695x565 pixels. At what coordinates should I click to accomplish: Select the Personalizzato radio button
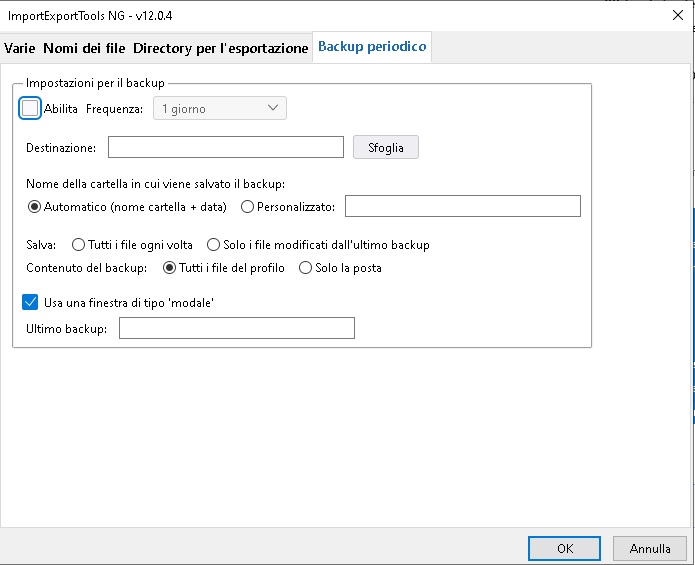click(x=247, y=207)
